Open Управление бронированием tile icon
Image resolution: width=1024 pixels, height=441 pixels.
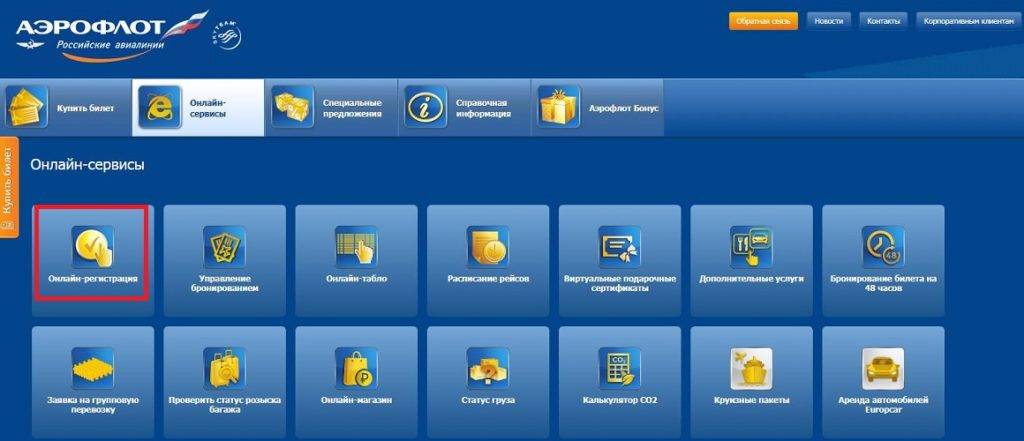pyautogui.click(x=224, y=245)
